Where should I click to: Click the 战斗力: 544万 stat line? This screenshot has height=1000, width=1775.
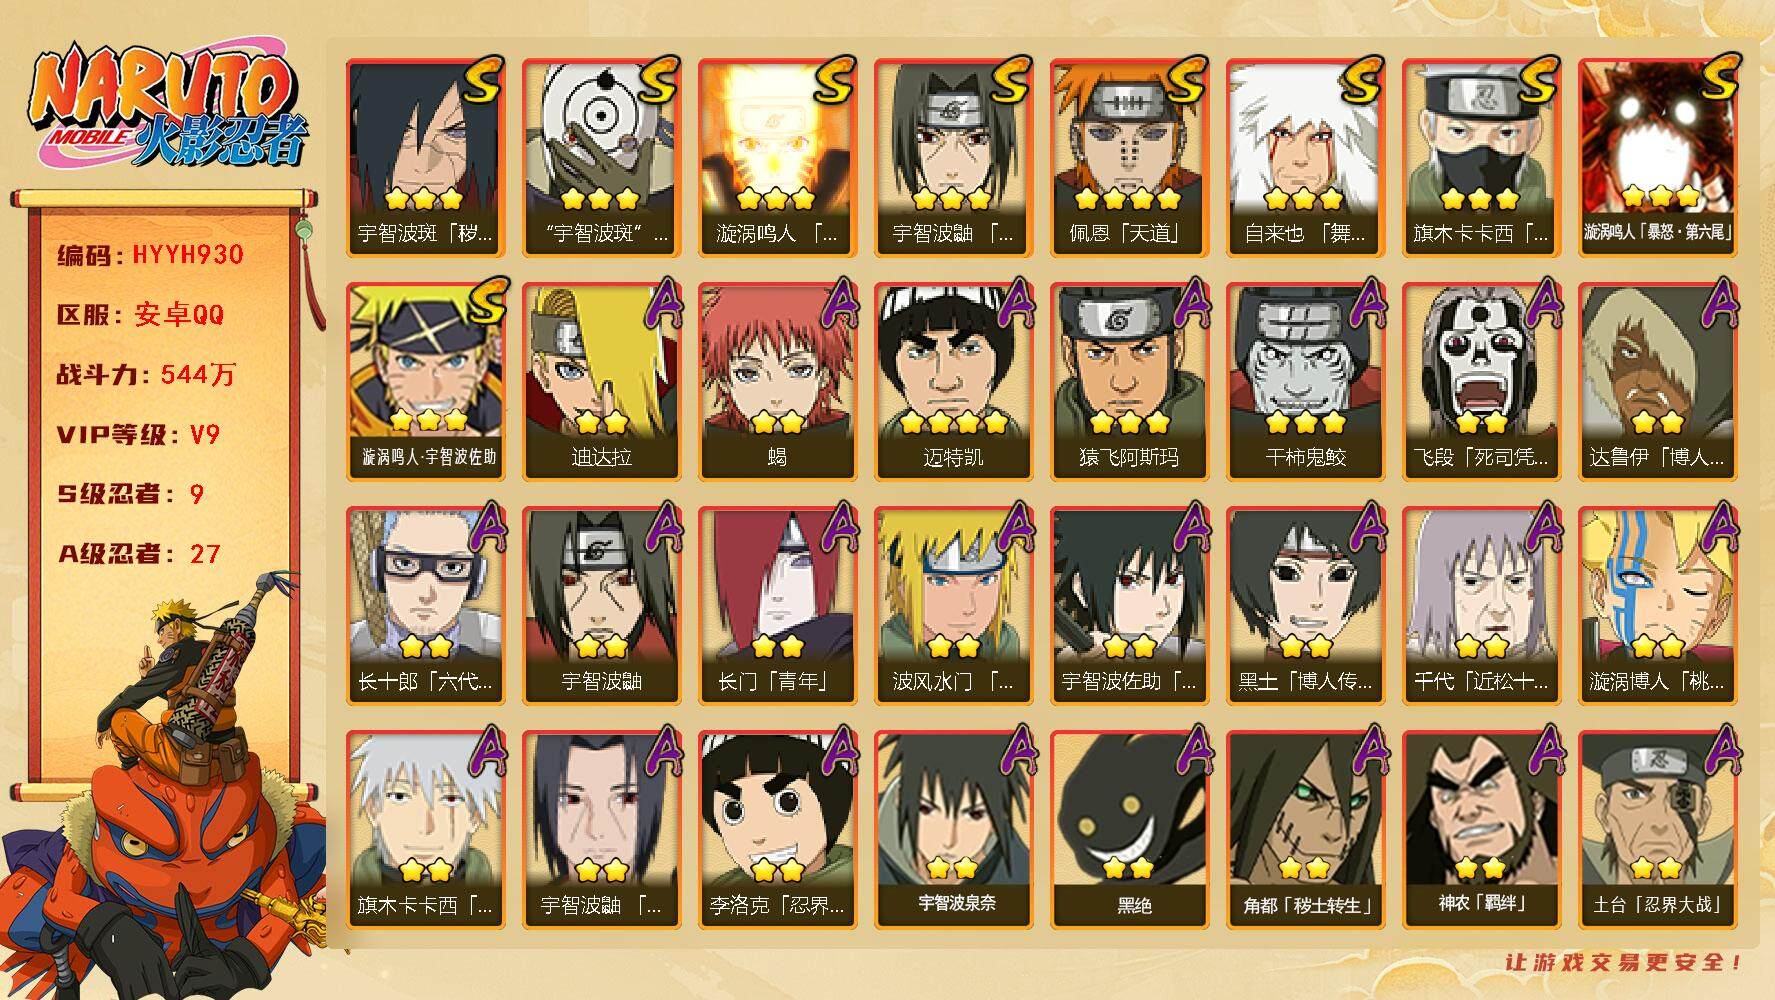click(x=146, y=375)
